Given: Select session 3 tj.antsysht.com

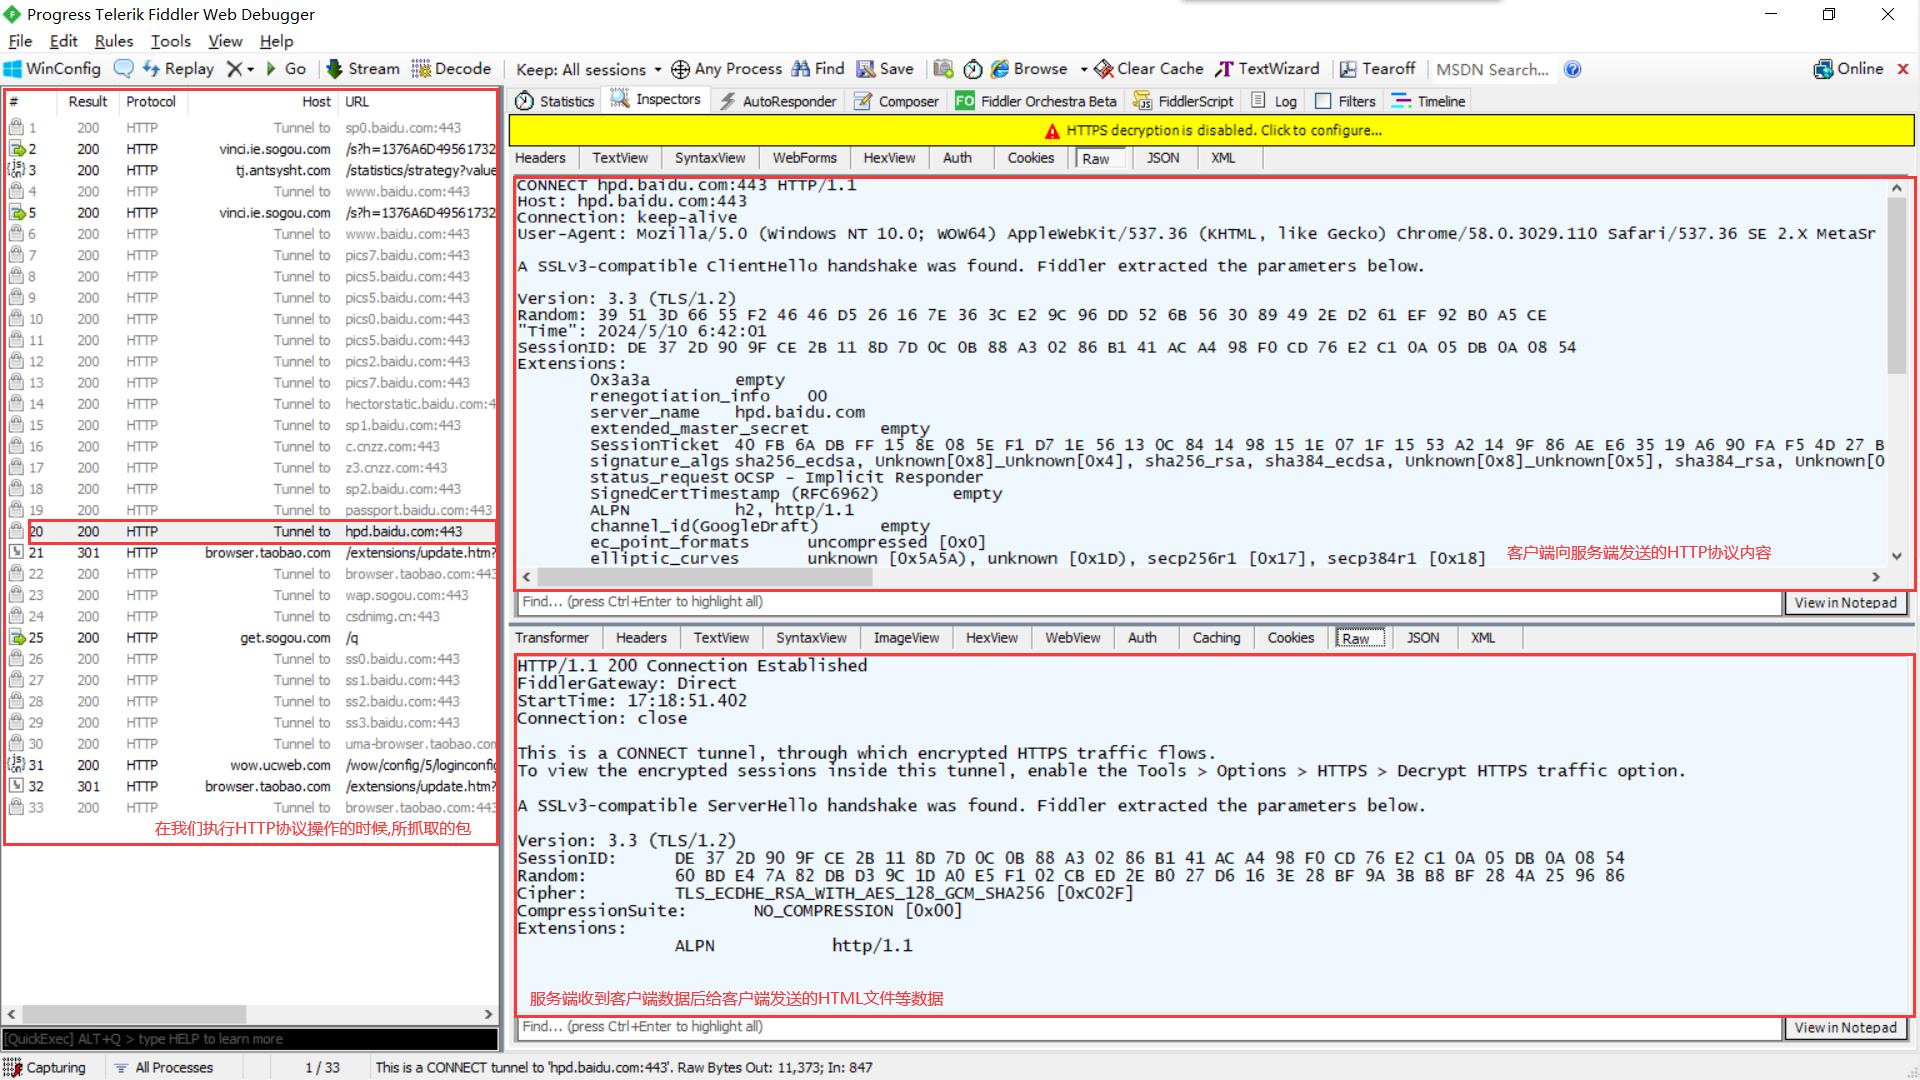Looking at the screenshot, I should pyautogui.click(x=252, y=171).
